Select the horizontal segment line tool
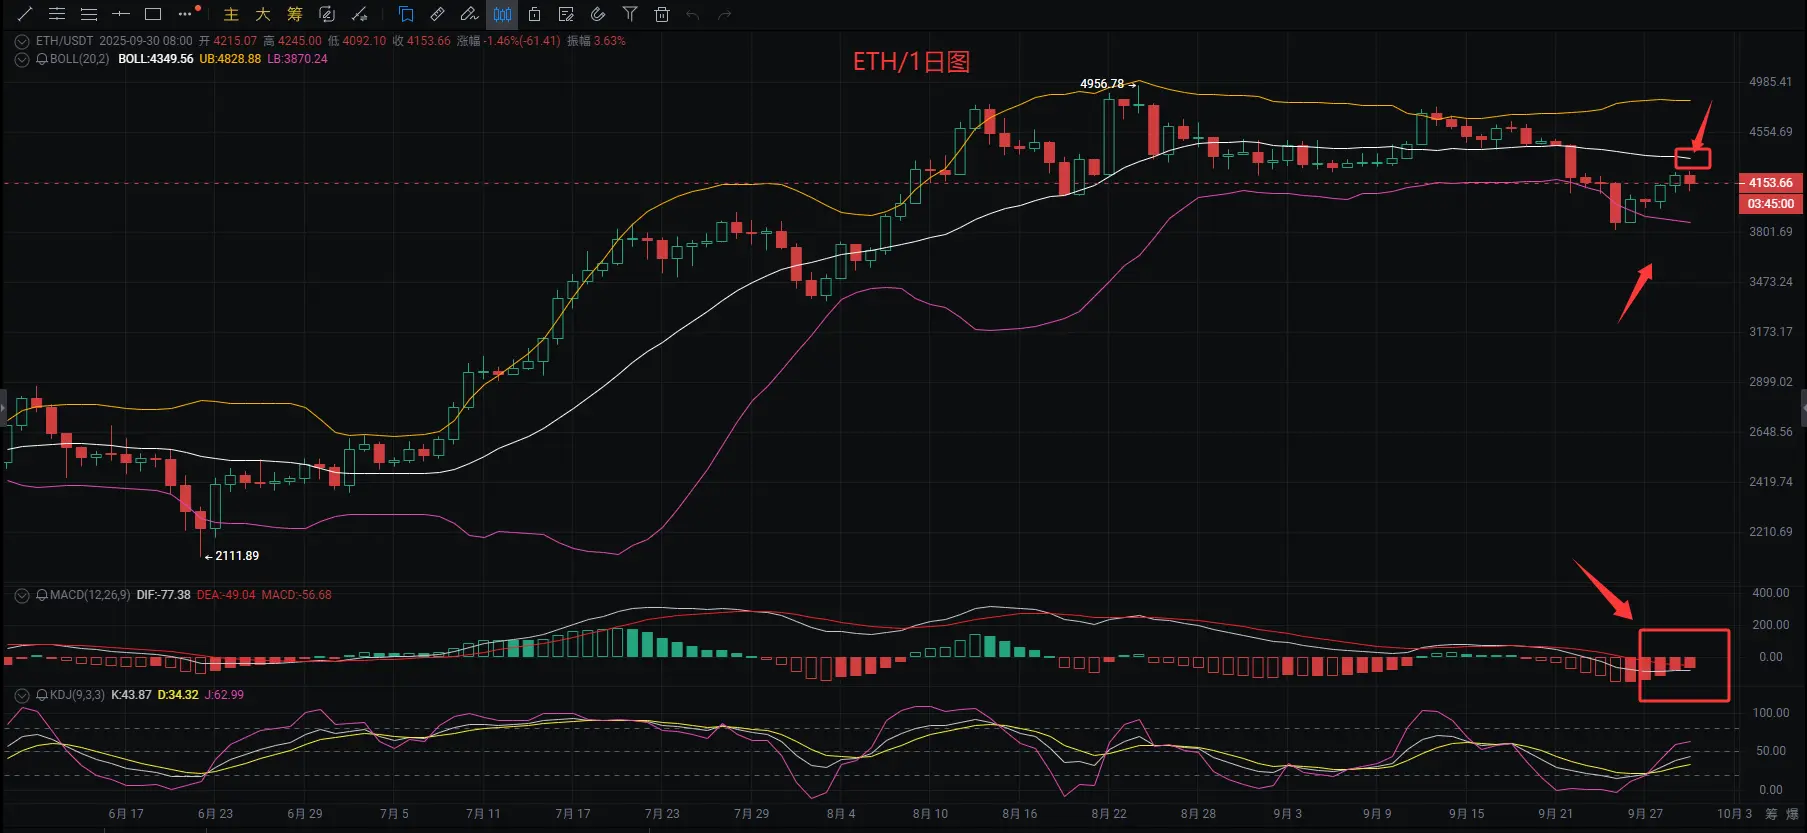 click(x=121, y=14)
